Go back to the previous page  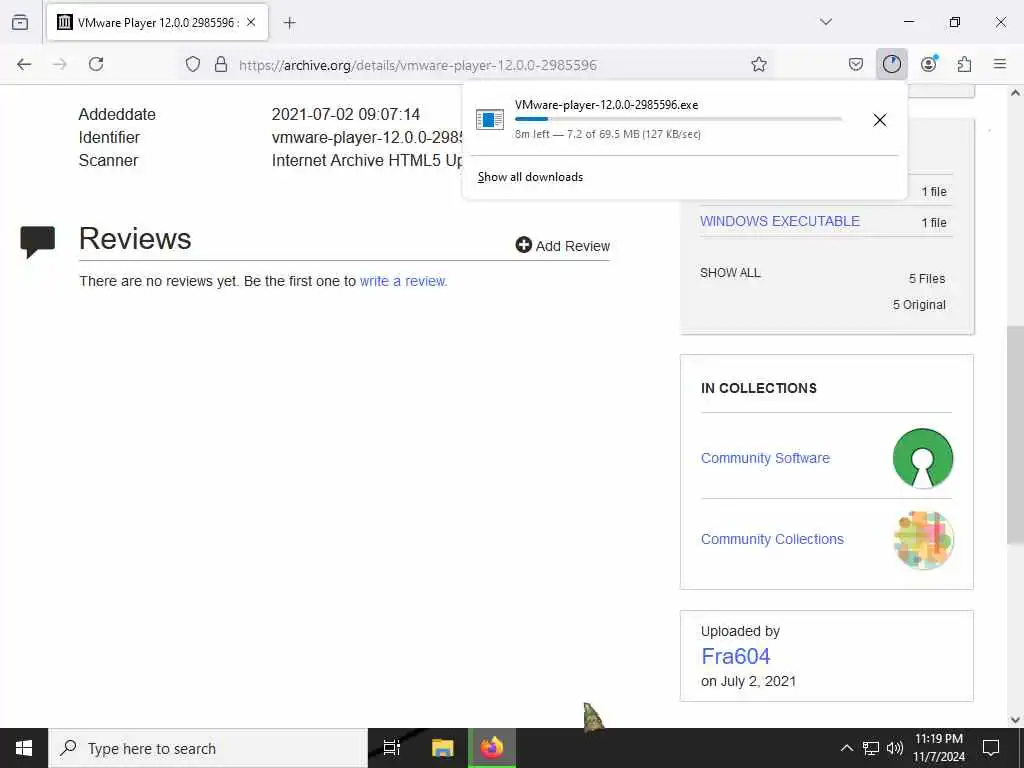(24, 64)
